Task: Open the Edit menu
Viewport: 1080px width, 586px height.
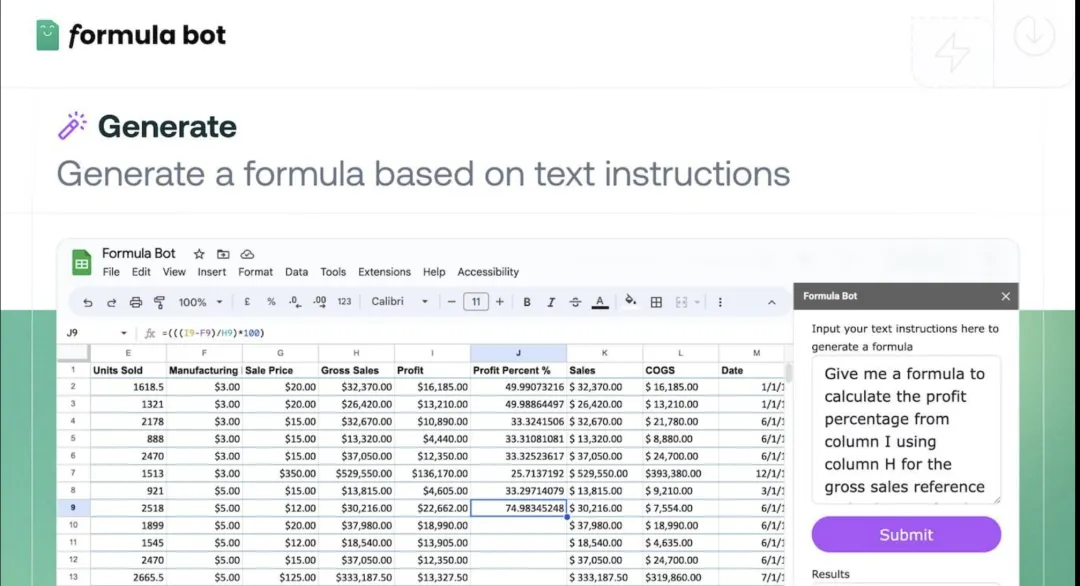Action: [x=141, y=272]
